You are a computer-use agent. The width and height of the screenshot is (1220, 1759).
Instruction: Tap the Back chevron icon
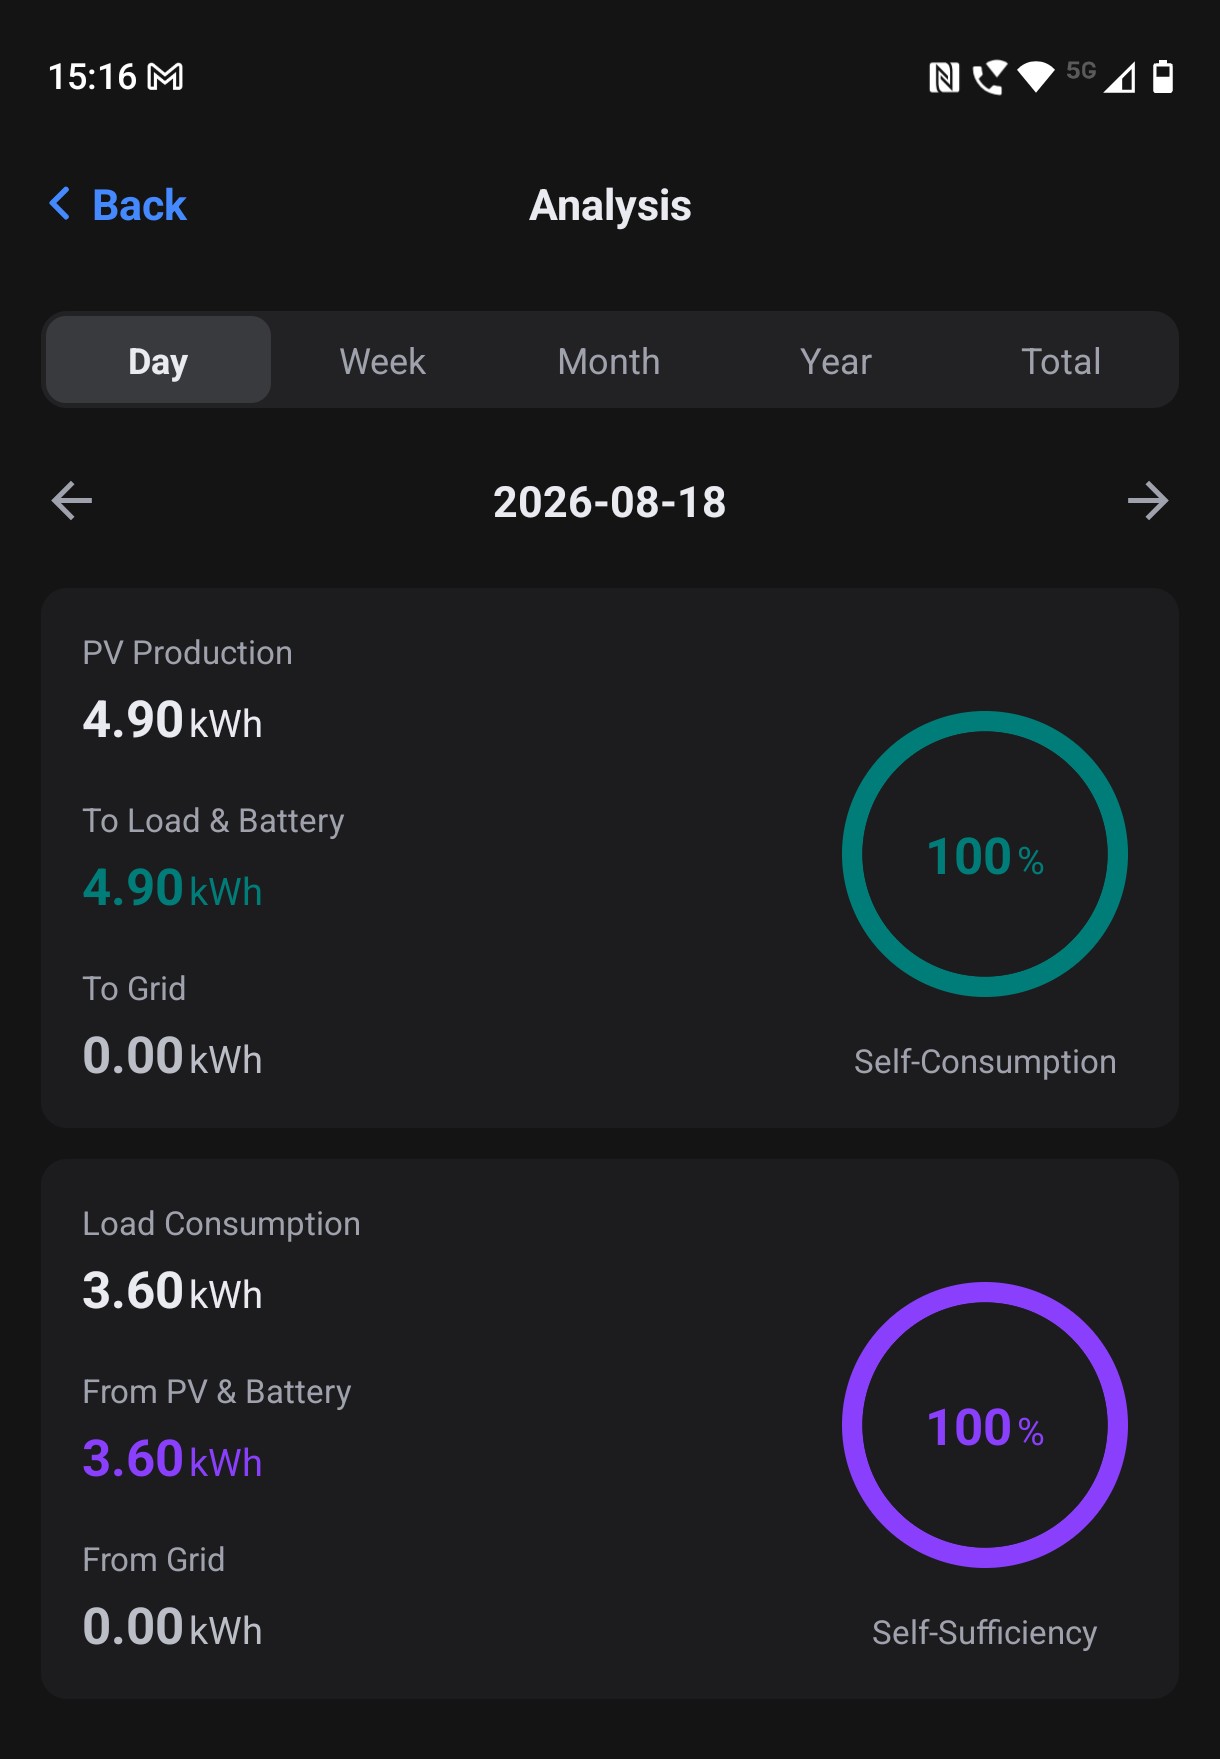pos(60,204)
